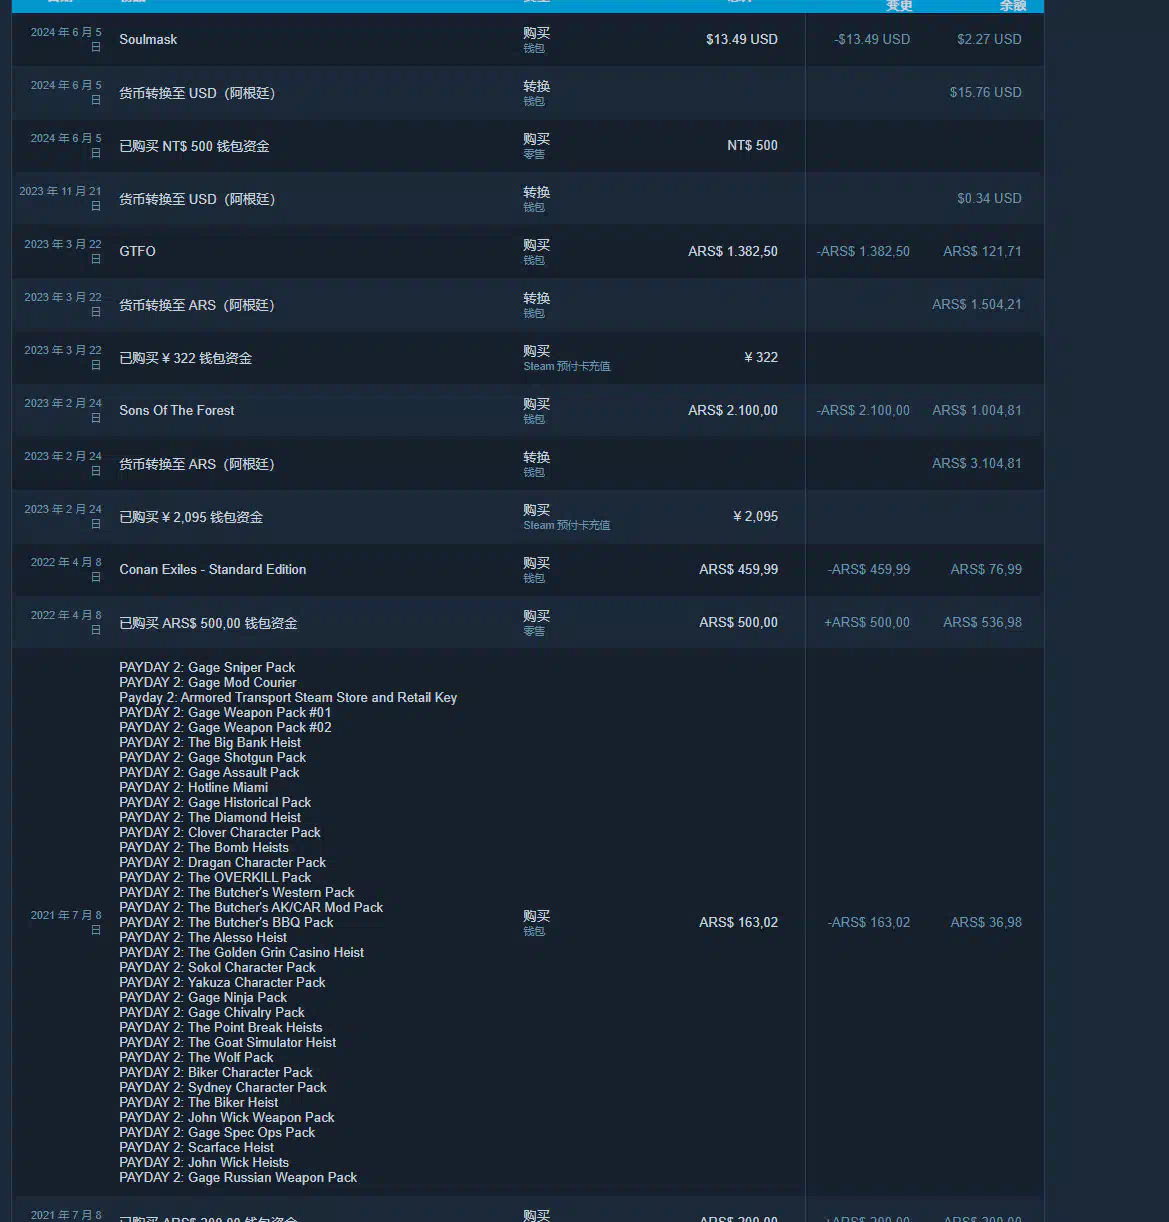Click the ARS$ 3.104,81 balance value

click(977, 463)
